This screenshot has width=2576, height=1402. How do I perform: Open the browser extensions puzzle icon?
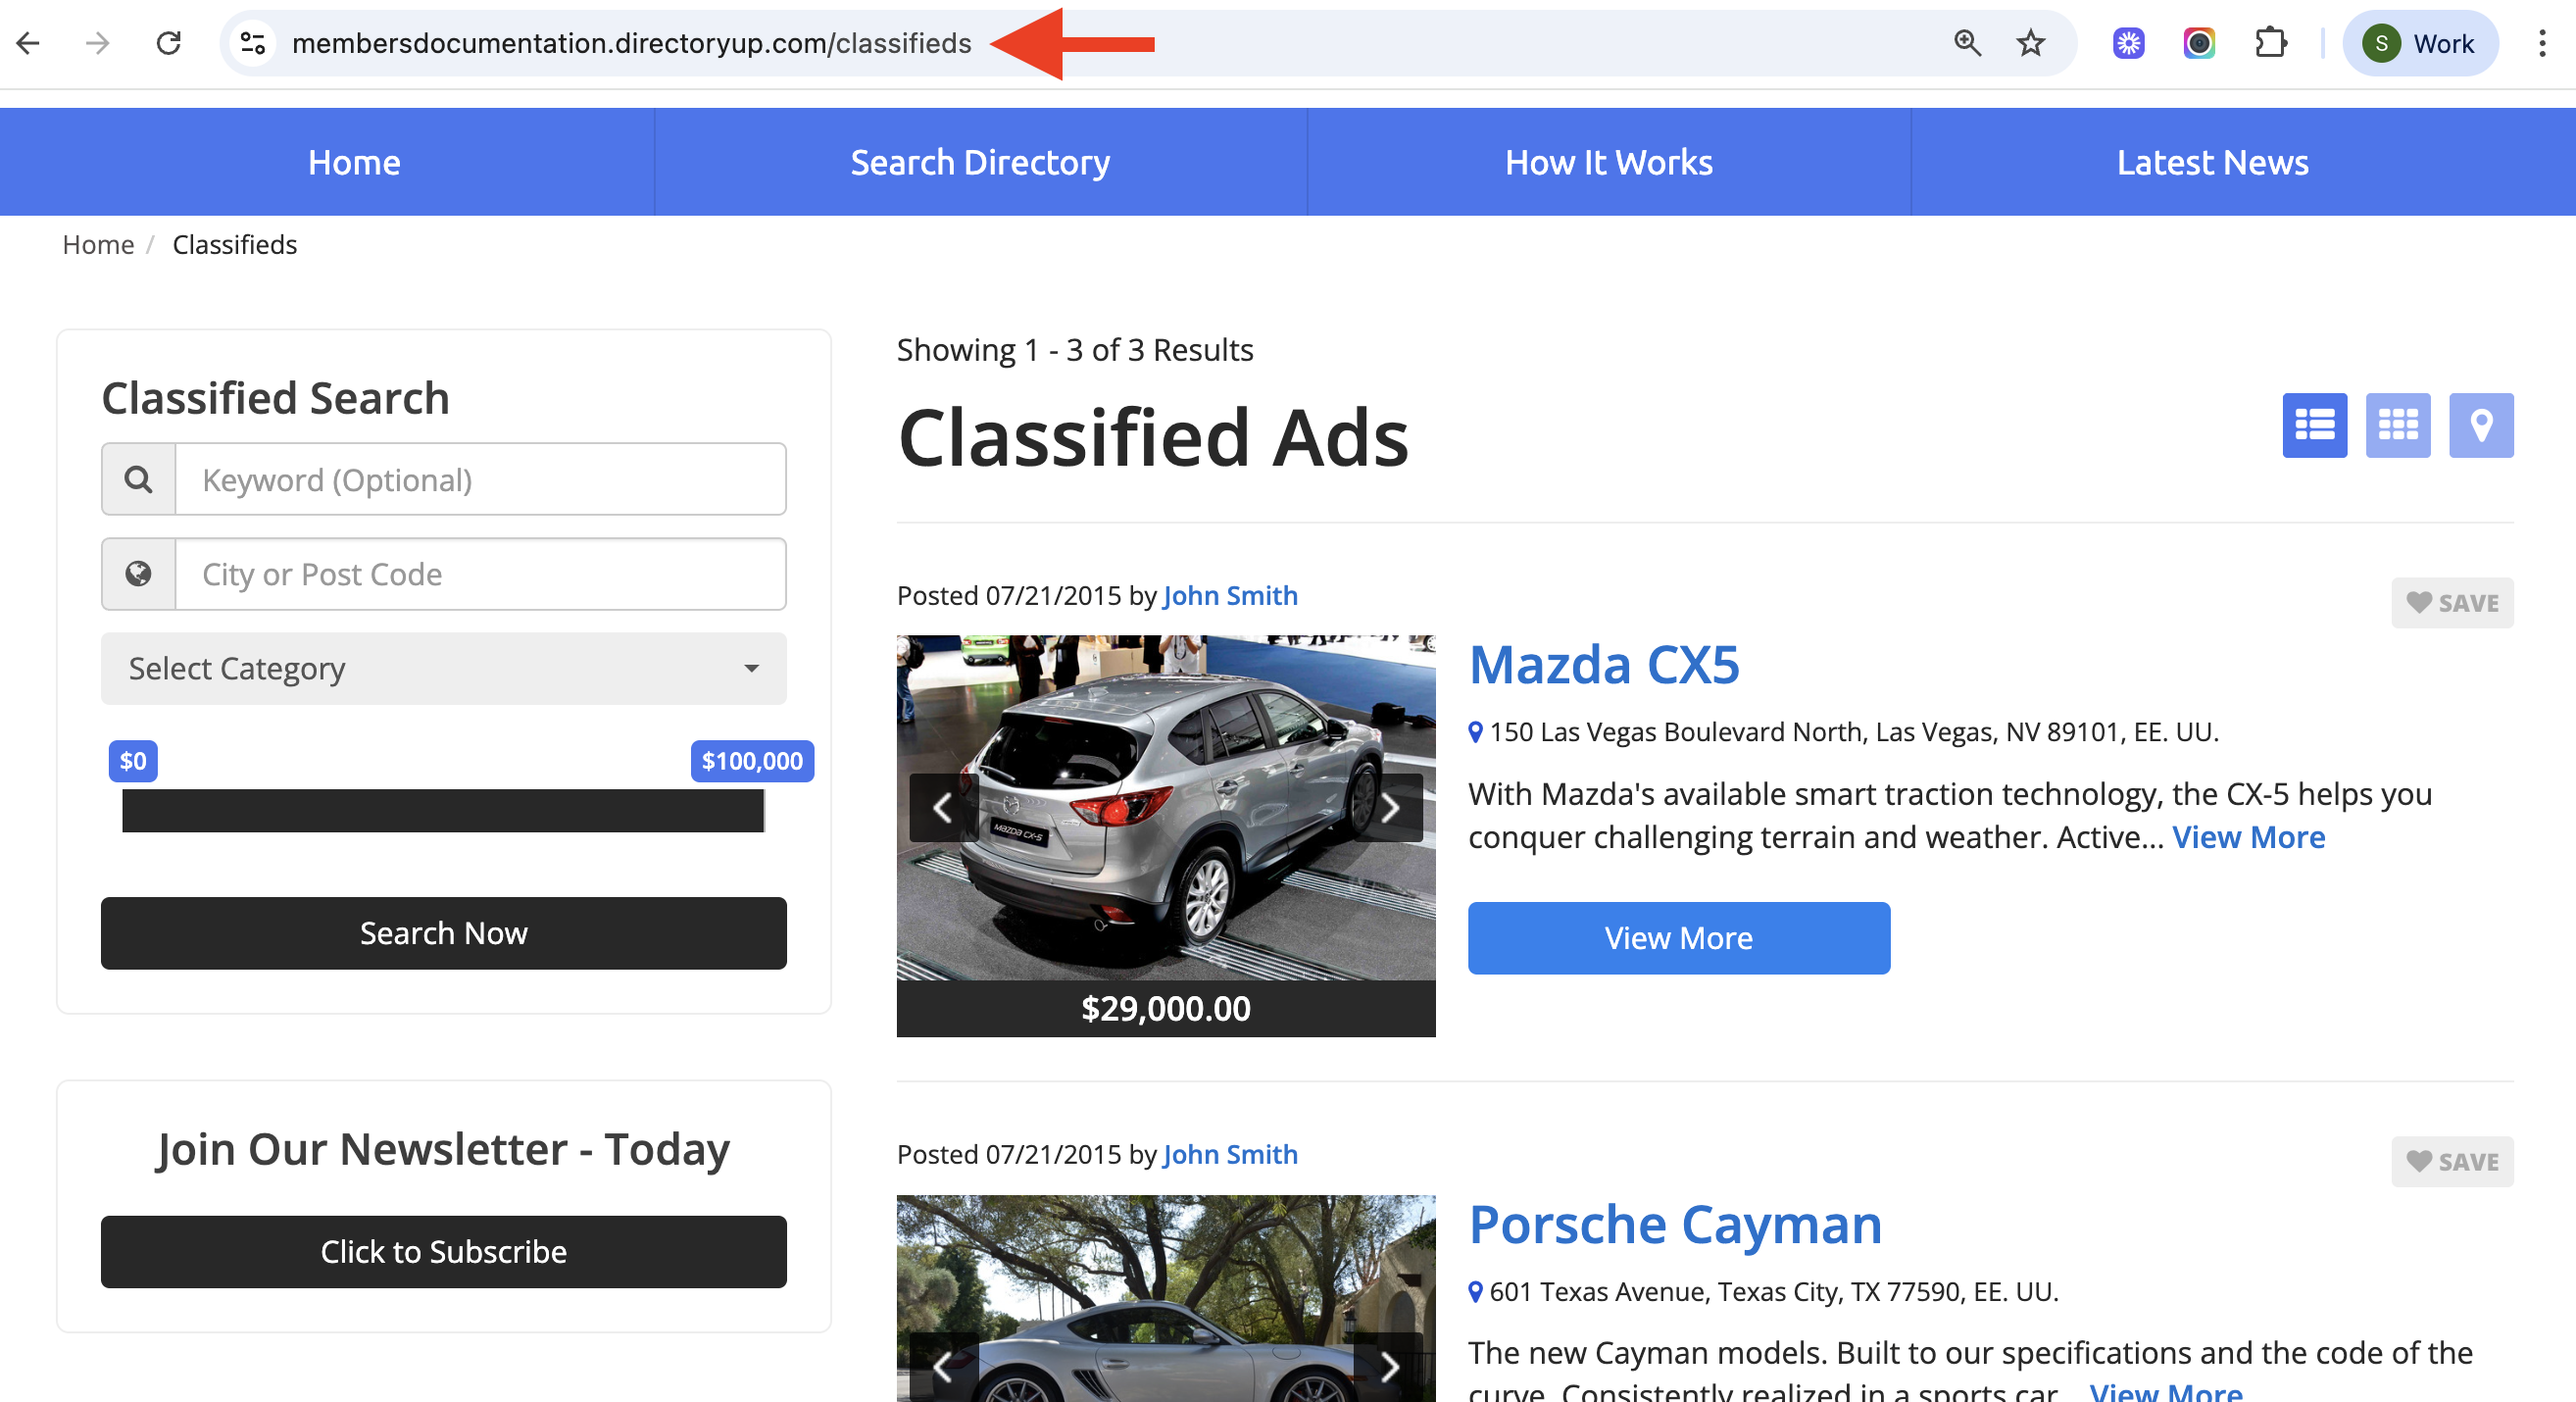coord(2270,43)
